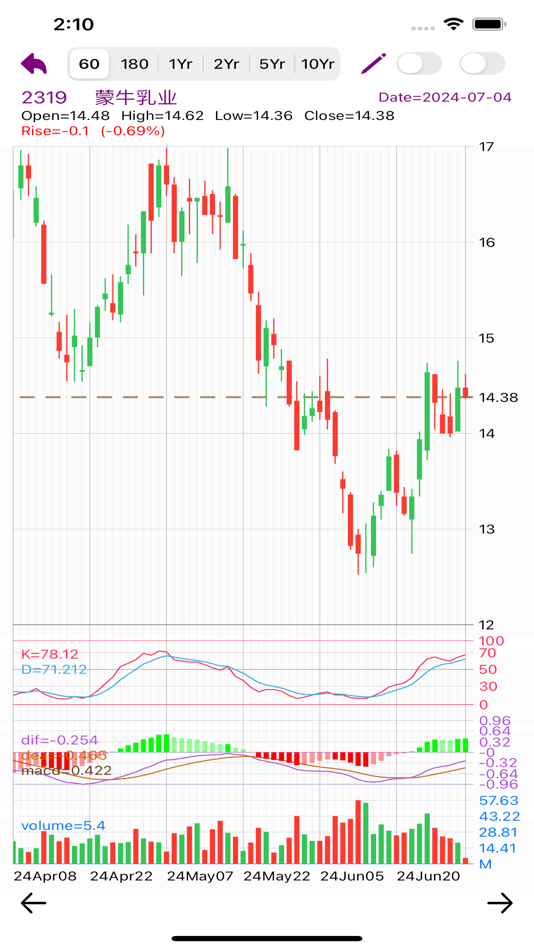
Task: Tap the High=14.62 value
Action: [162, 116]
